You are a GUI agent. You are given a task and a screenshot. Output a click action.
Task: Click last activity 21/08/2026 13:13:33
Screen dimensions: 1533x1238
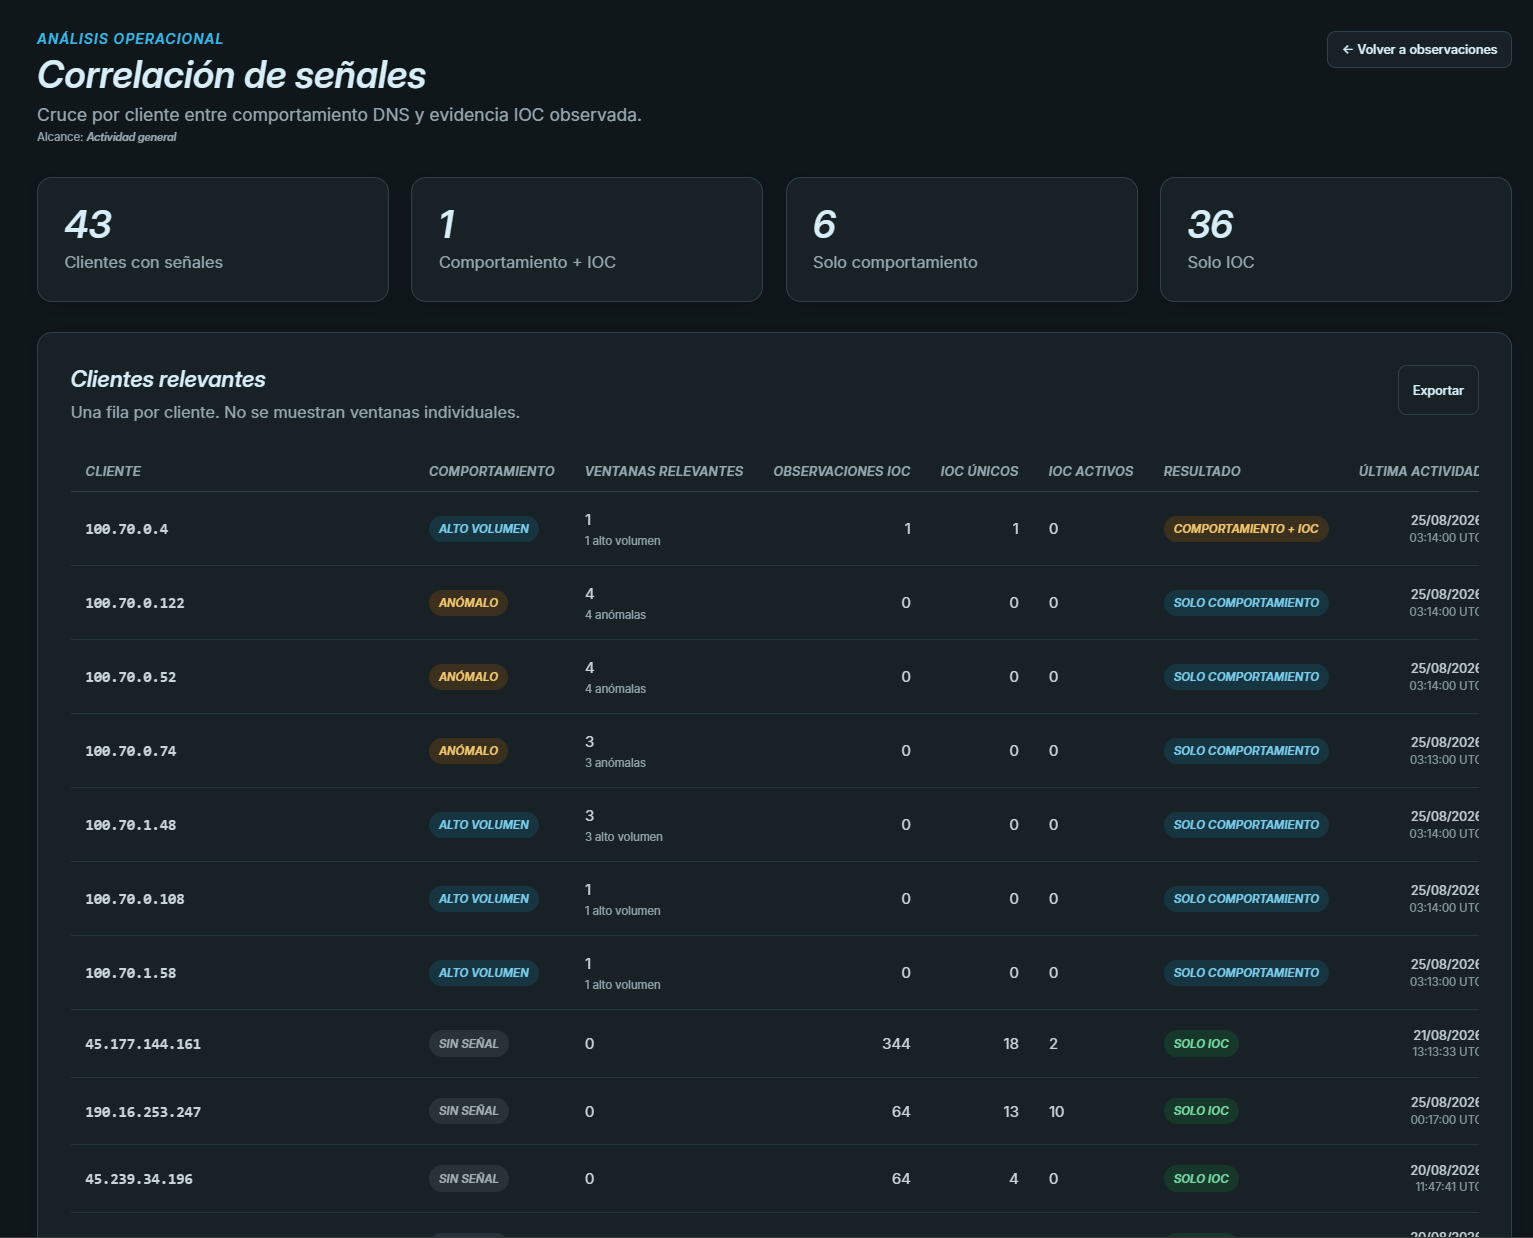[x=1445, y=1043]
